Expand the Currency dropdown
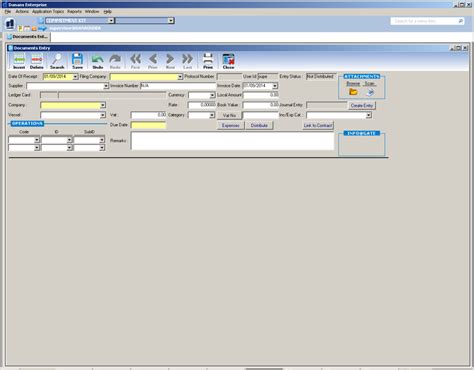The height and width of the screenshot is (370, 474). tap(212, 96)
